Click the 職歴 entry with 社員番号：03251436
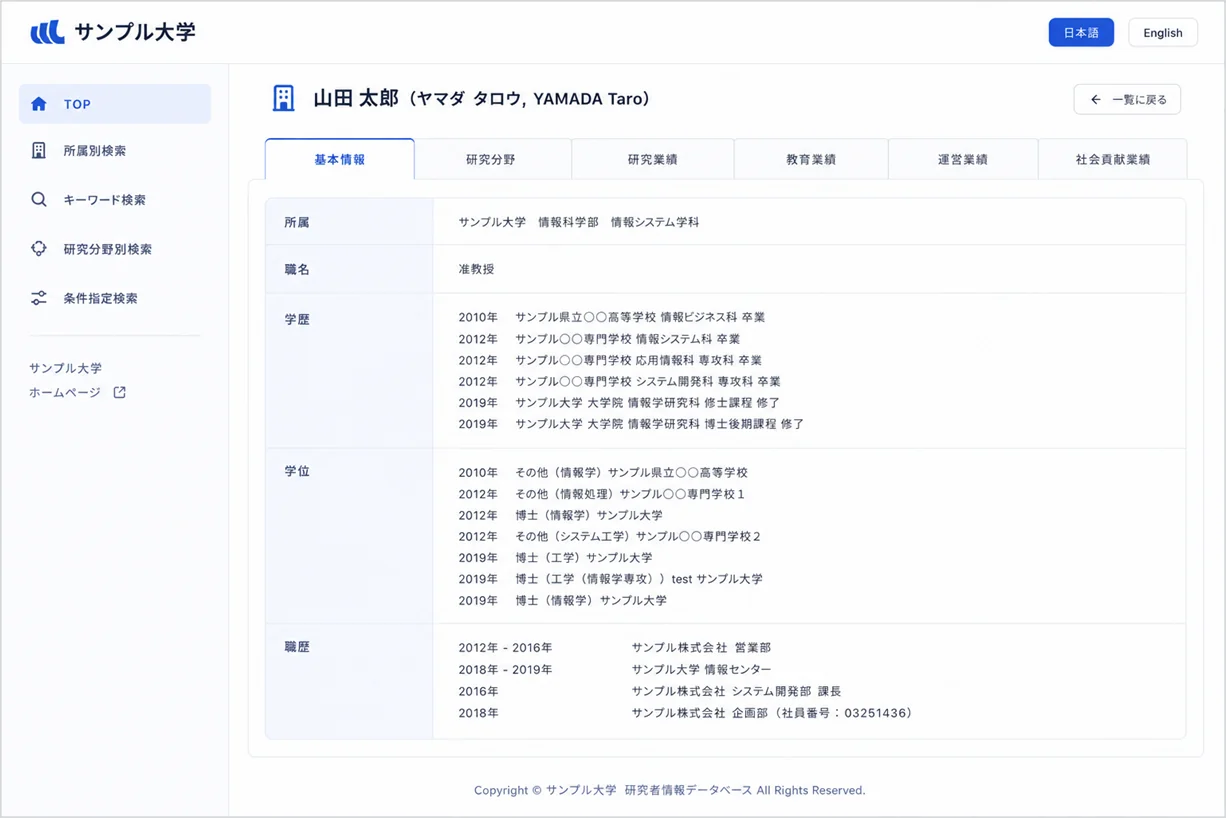1226x818 pixels. coord(772,714)
